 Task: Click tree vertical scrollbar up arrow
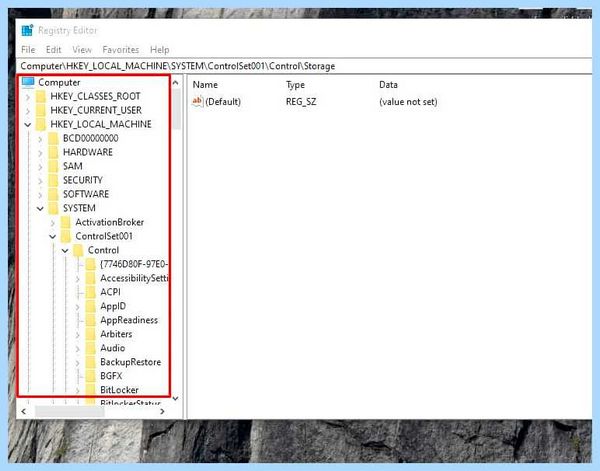[x=176, y=82]
